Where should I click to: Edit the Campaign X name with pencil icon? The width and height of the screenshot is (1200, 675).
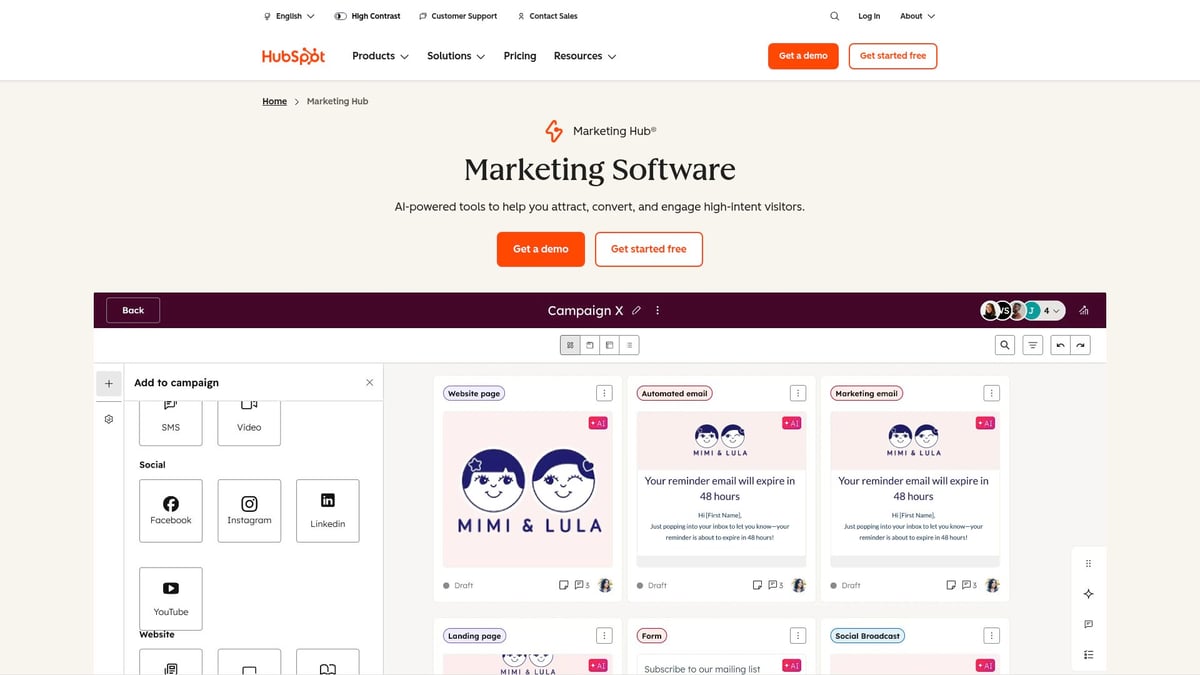(x=637, y=311)
